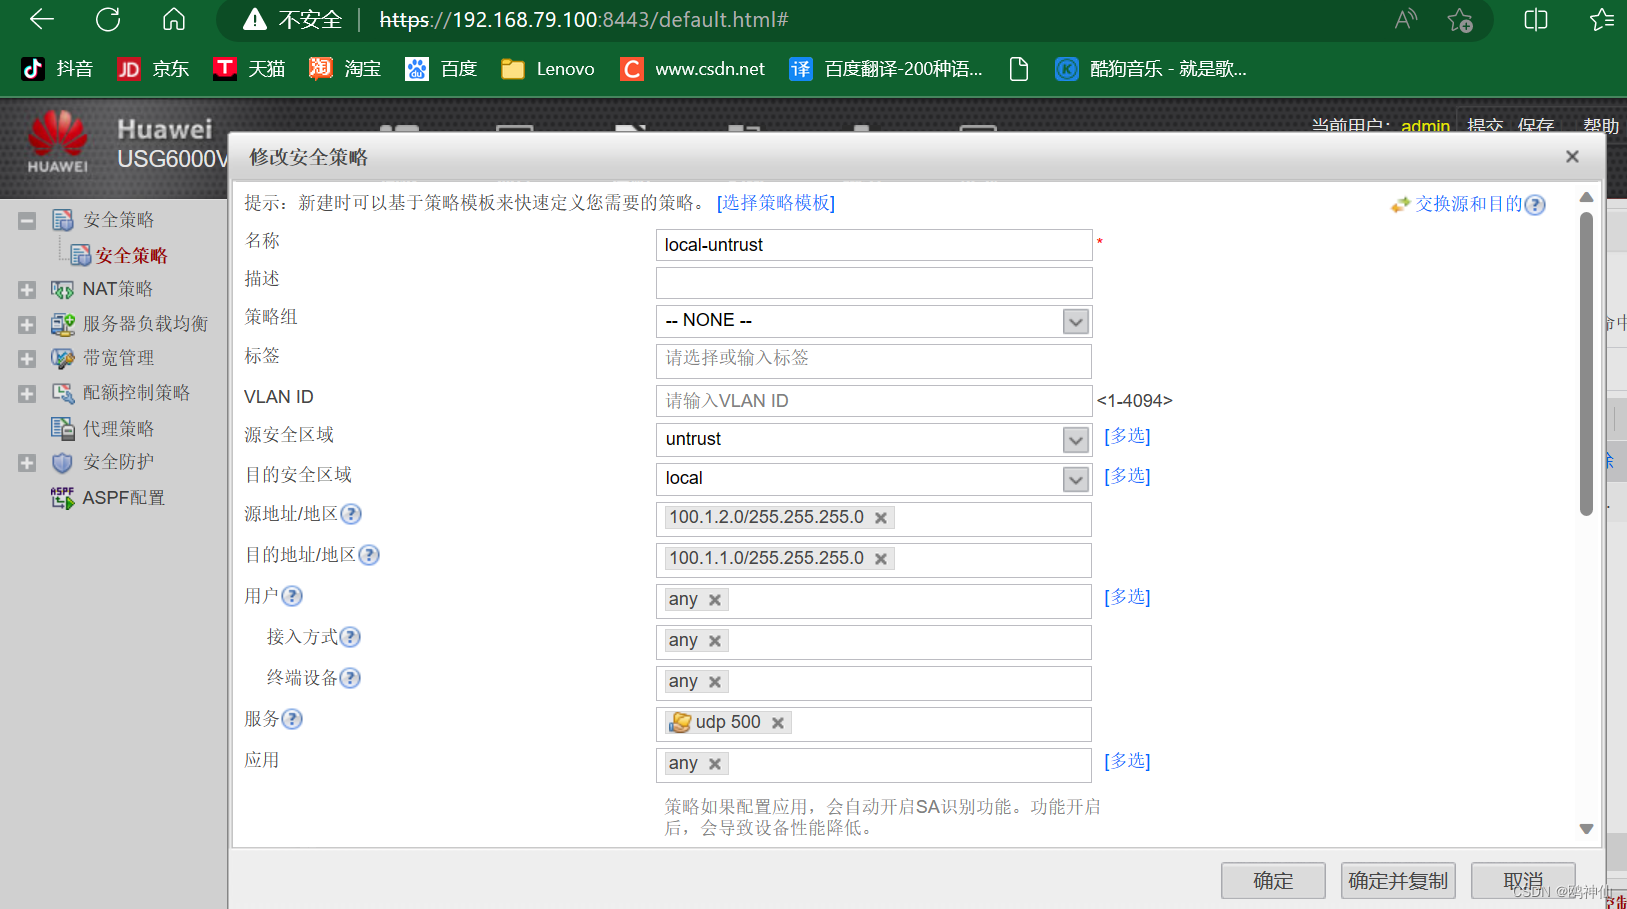Image resolution: width=1627 pixels, height=909 pixels.
Task: Open 天猫 bookmark
Action: point(249,69)
